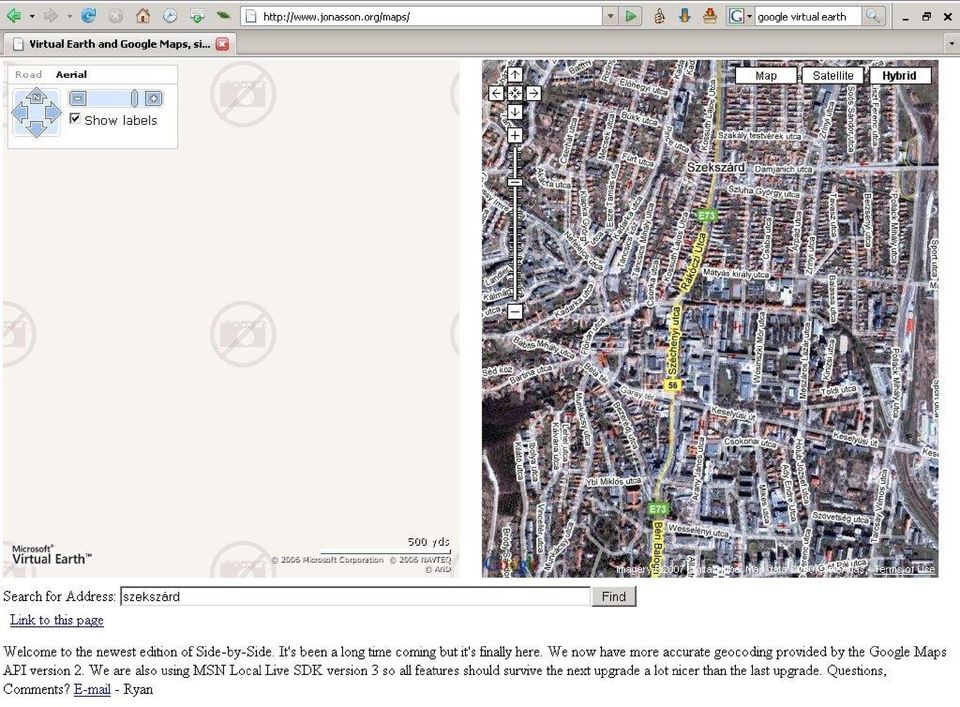The image size is (960, 707).
Task: Click the orange down-arrow toolbar icon
Action: click(684, 16)
